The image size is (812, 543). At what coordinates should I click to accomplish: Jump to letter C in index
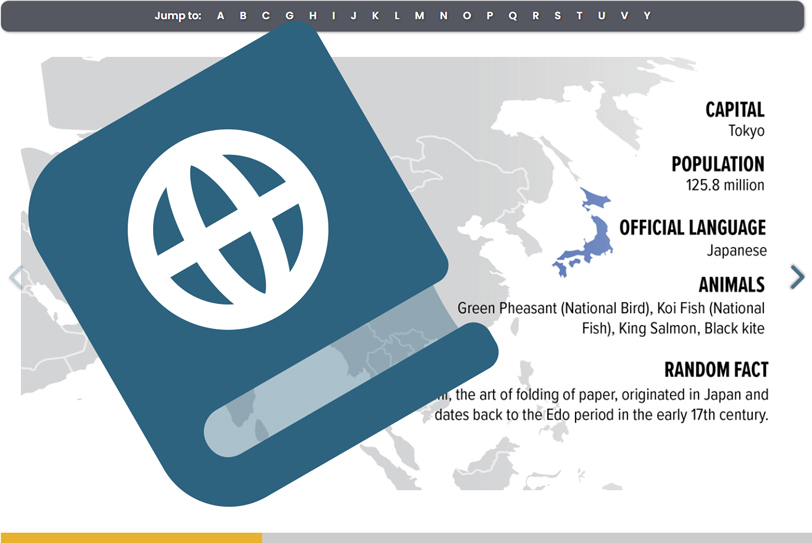[x=266, y=16]
